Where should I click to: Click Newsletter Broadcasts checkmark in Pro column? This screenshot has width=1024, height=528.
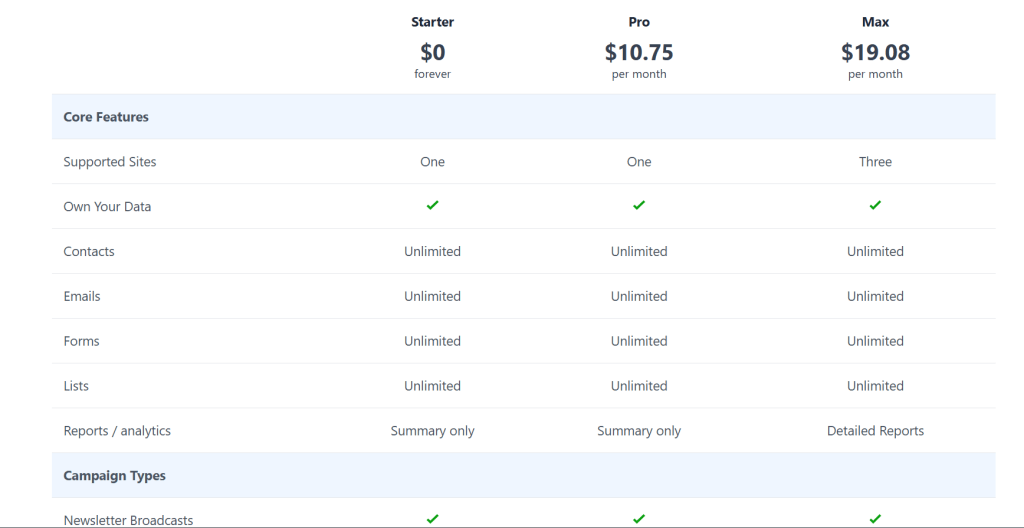pos(639,519)
